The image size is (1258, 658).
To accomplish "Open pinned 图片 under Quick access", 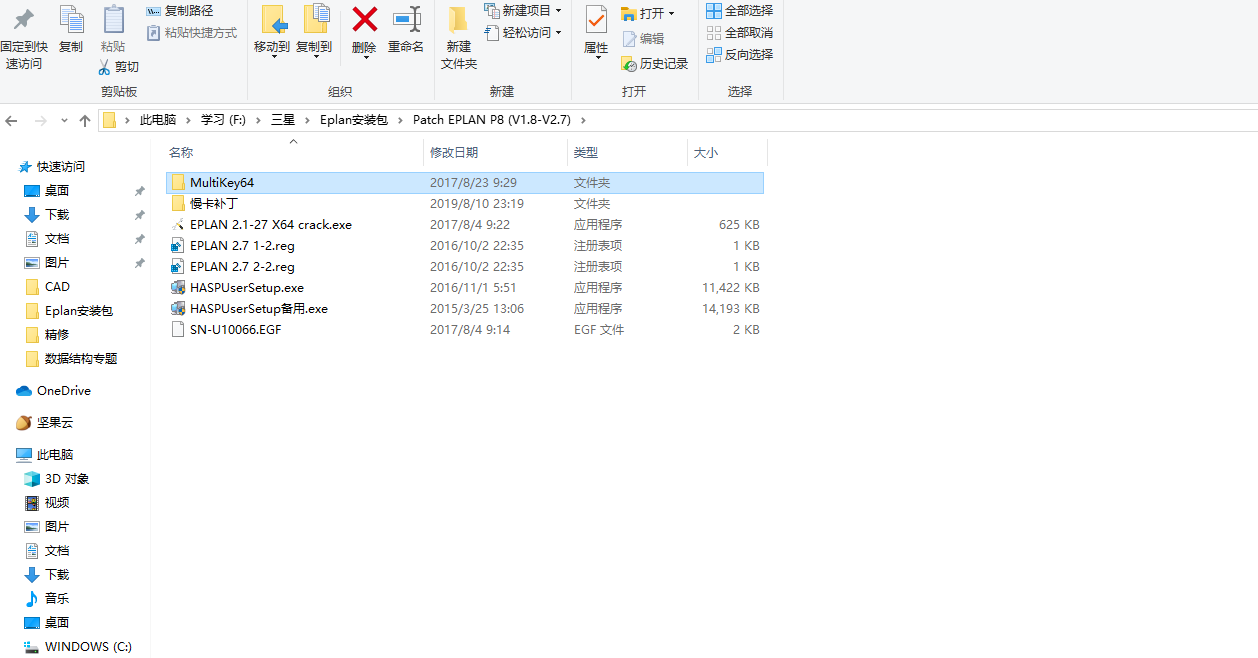I will (x=57, y=263).
